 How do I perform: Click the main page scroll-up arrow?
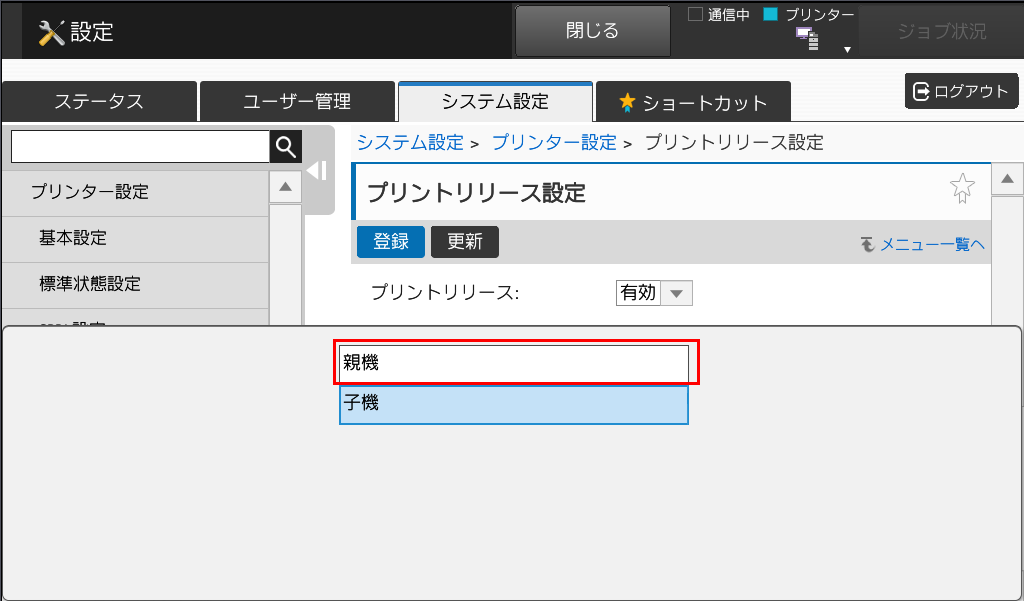1007,179
